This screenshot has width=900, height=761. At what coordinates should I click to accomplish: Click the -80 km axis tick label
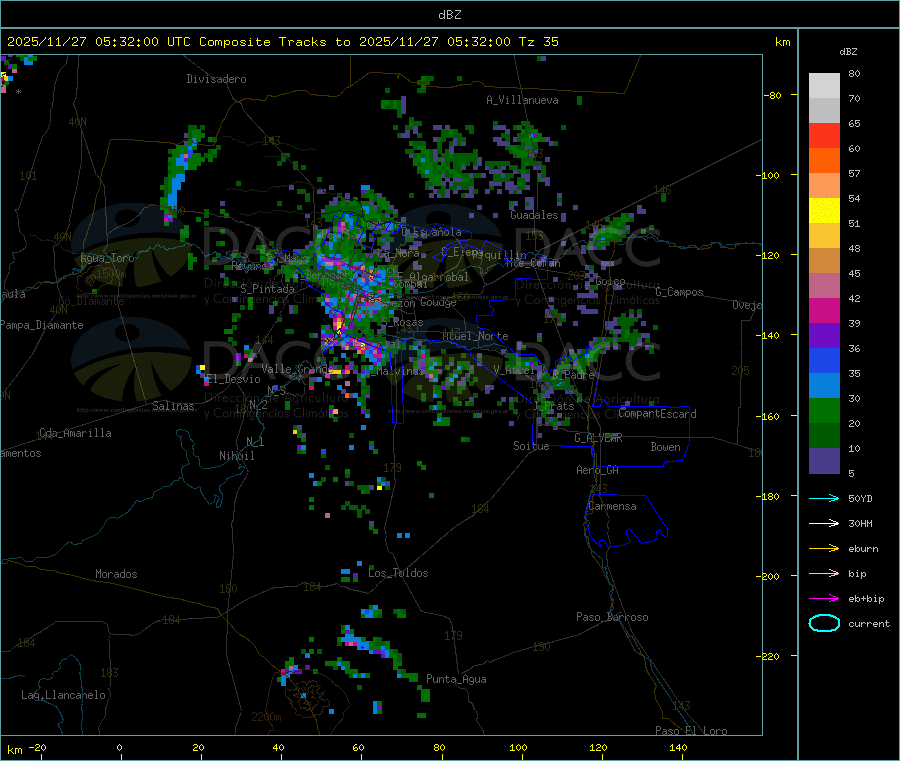tap(773, 95)
